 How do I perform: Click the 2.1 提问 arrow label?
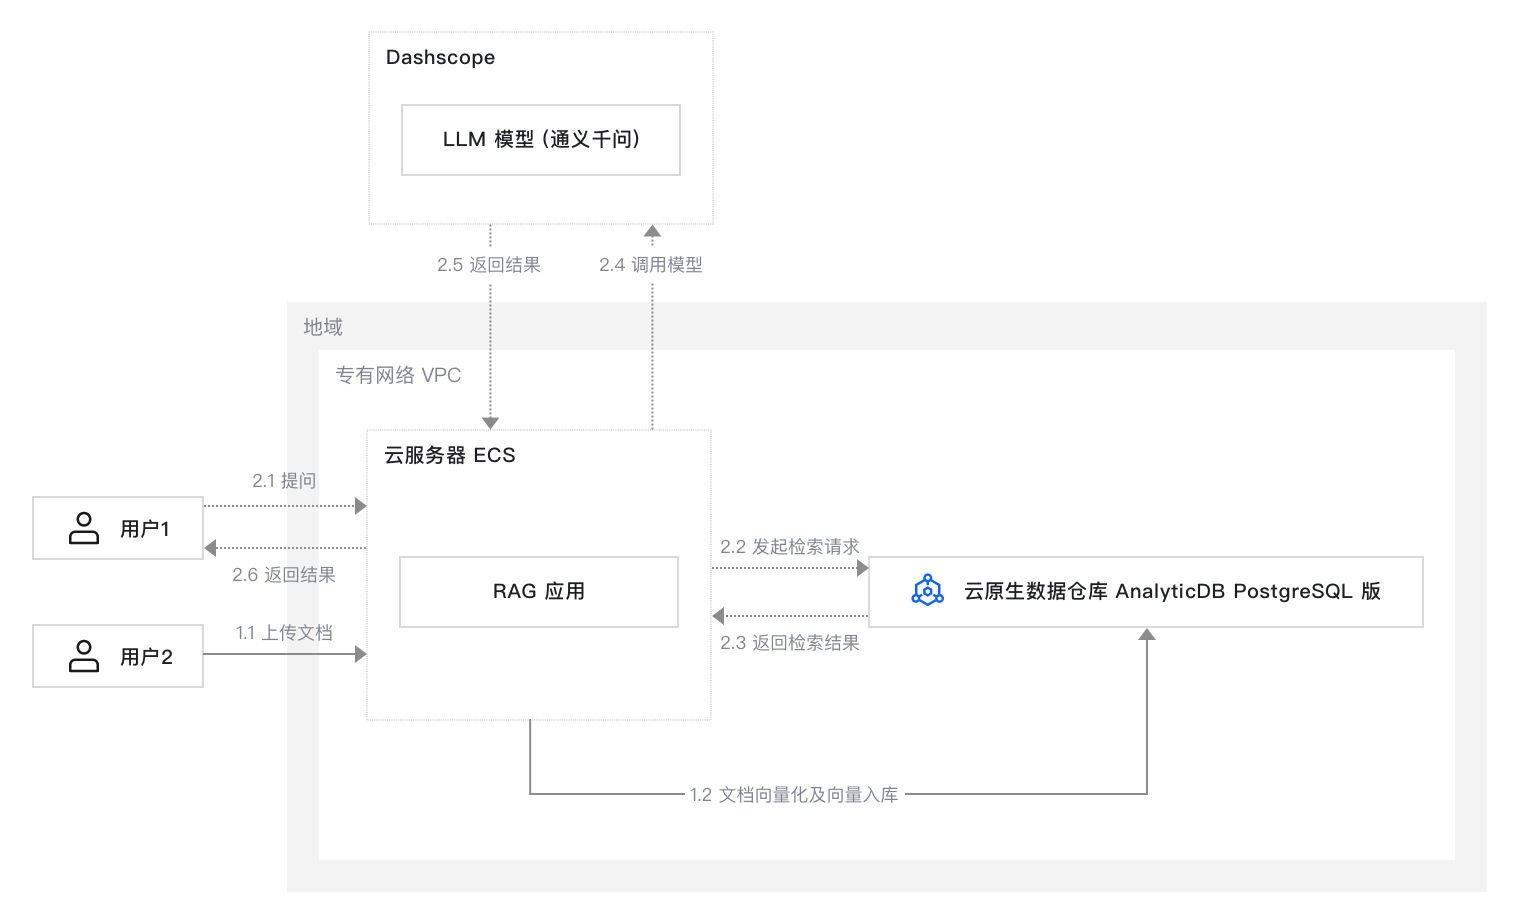(x=284, y=480)
